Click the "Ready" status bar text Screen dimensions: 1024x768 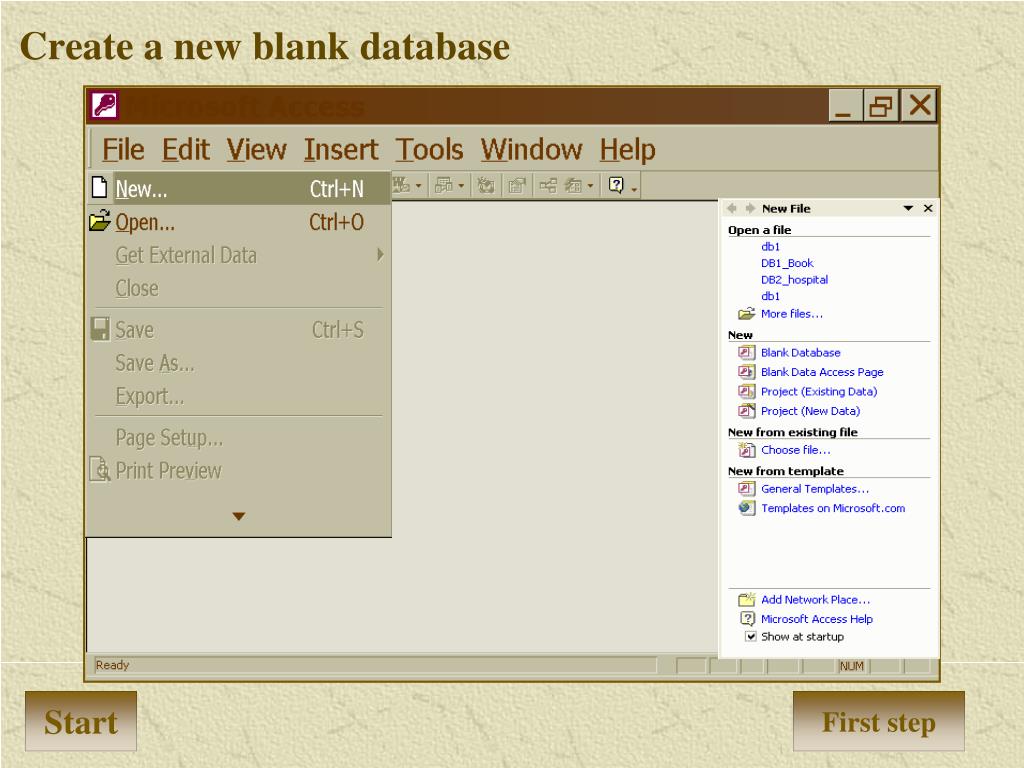(112, 665)
